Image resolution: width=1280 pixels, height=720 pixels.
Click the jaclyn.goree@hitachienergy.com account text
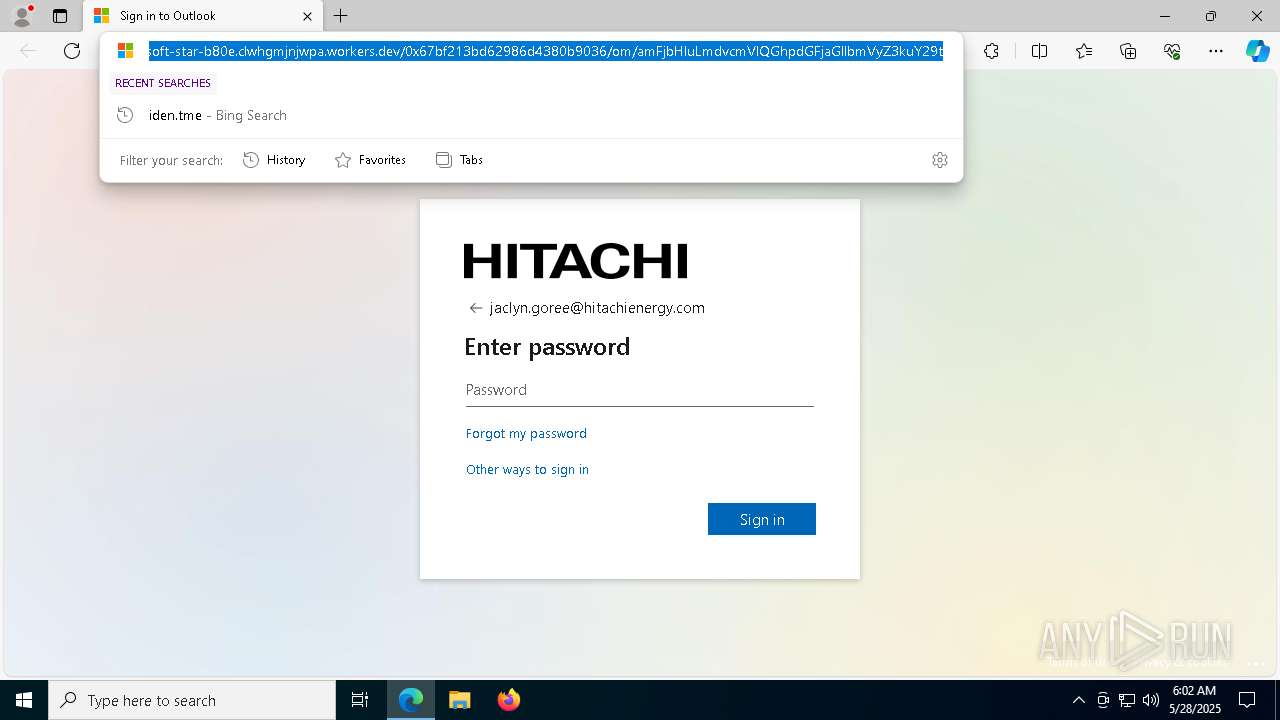tap(597, 308)
